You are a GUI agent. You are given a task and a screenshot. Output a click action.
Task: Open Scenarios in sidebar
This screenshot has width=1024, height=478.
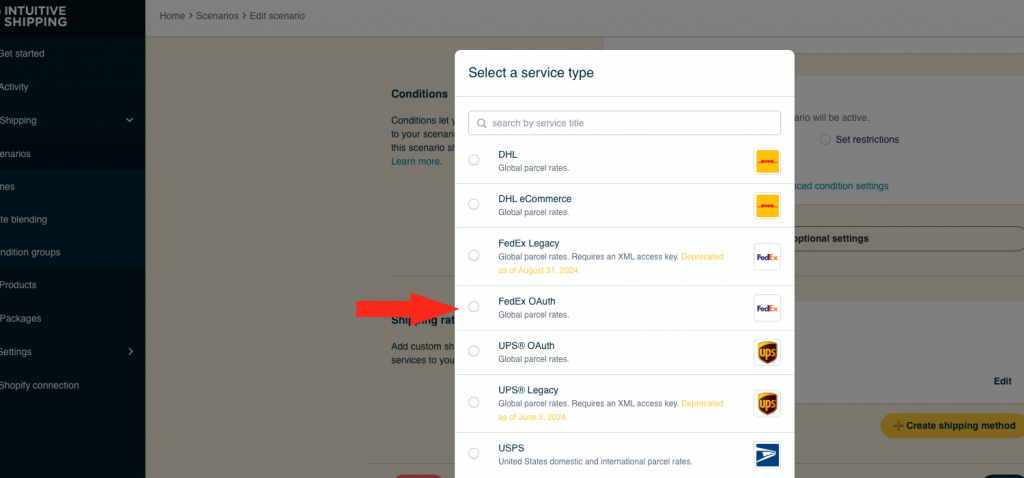[15, 154]
